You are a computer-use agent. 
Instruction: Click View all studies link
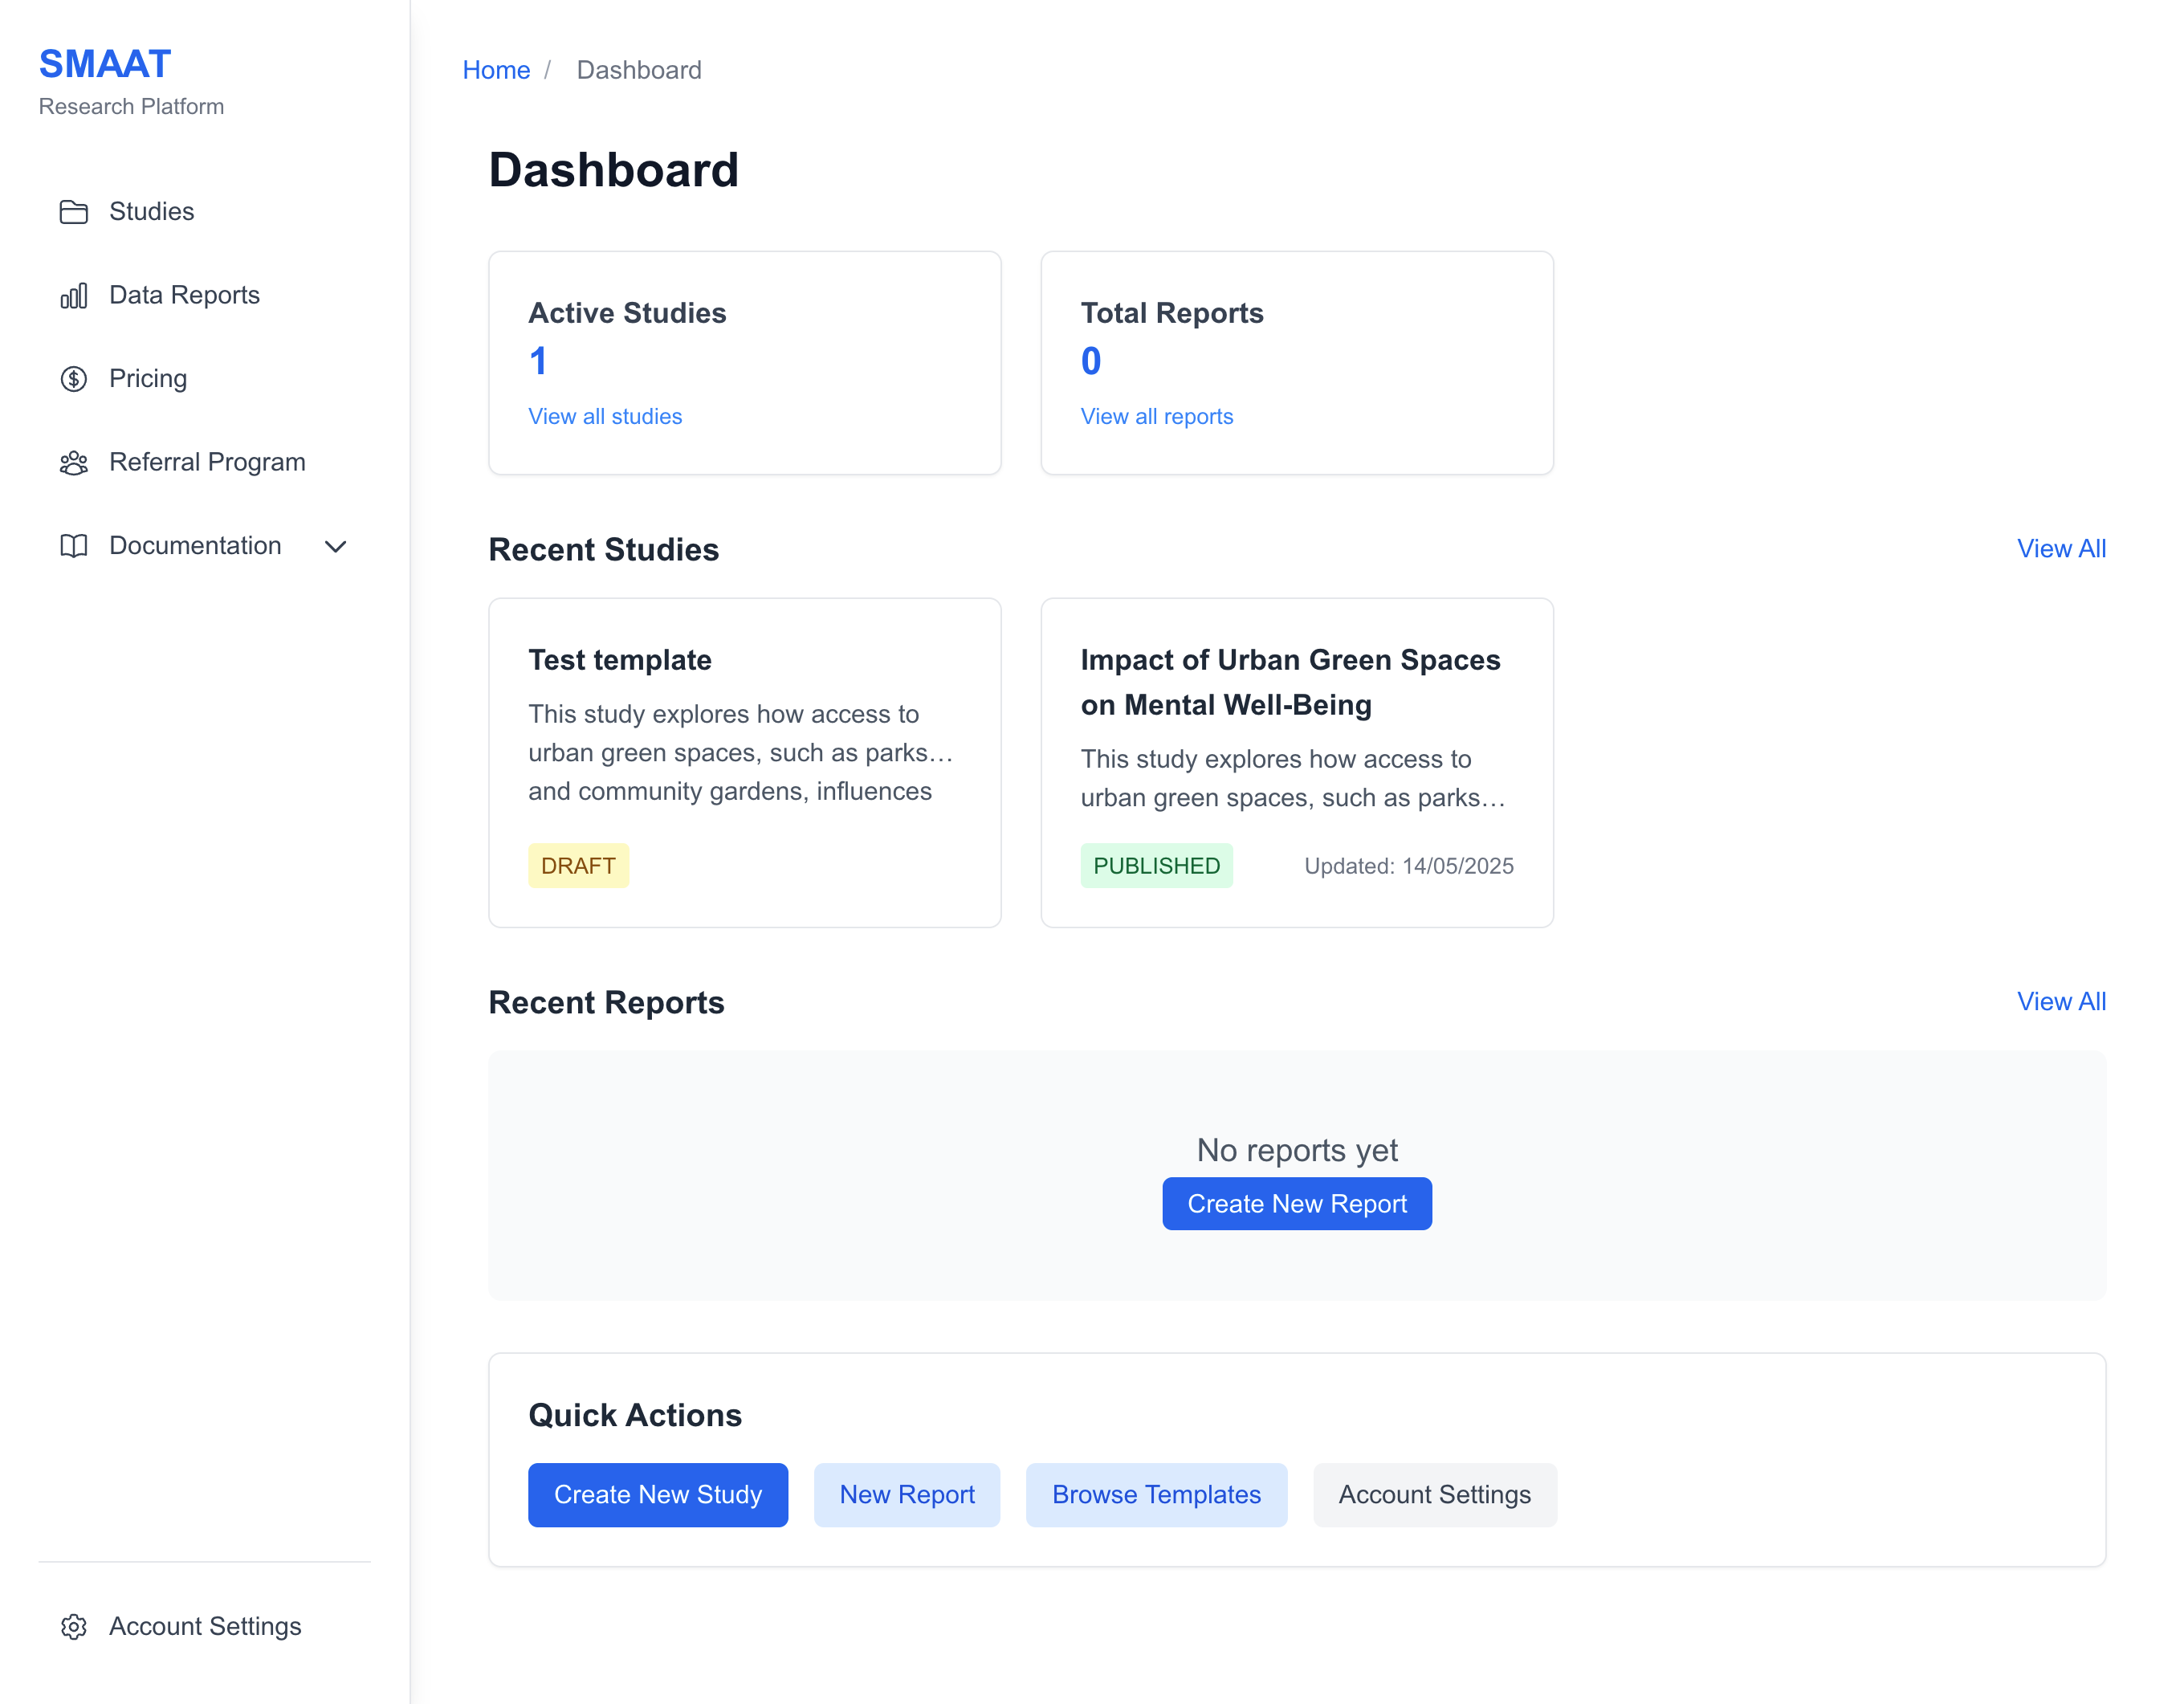point(605,416)
